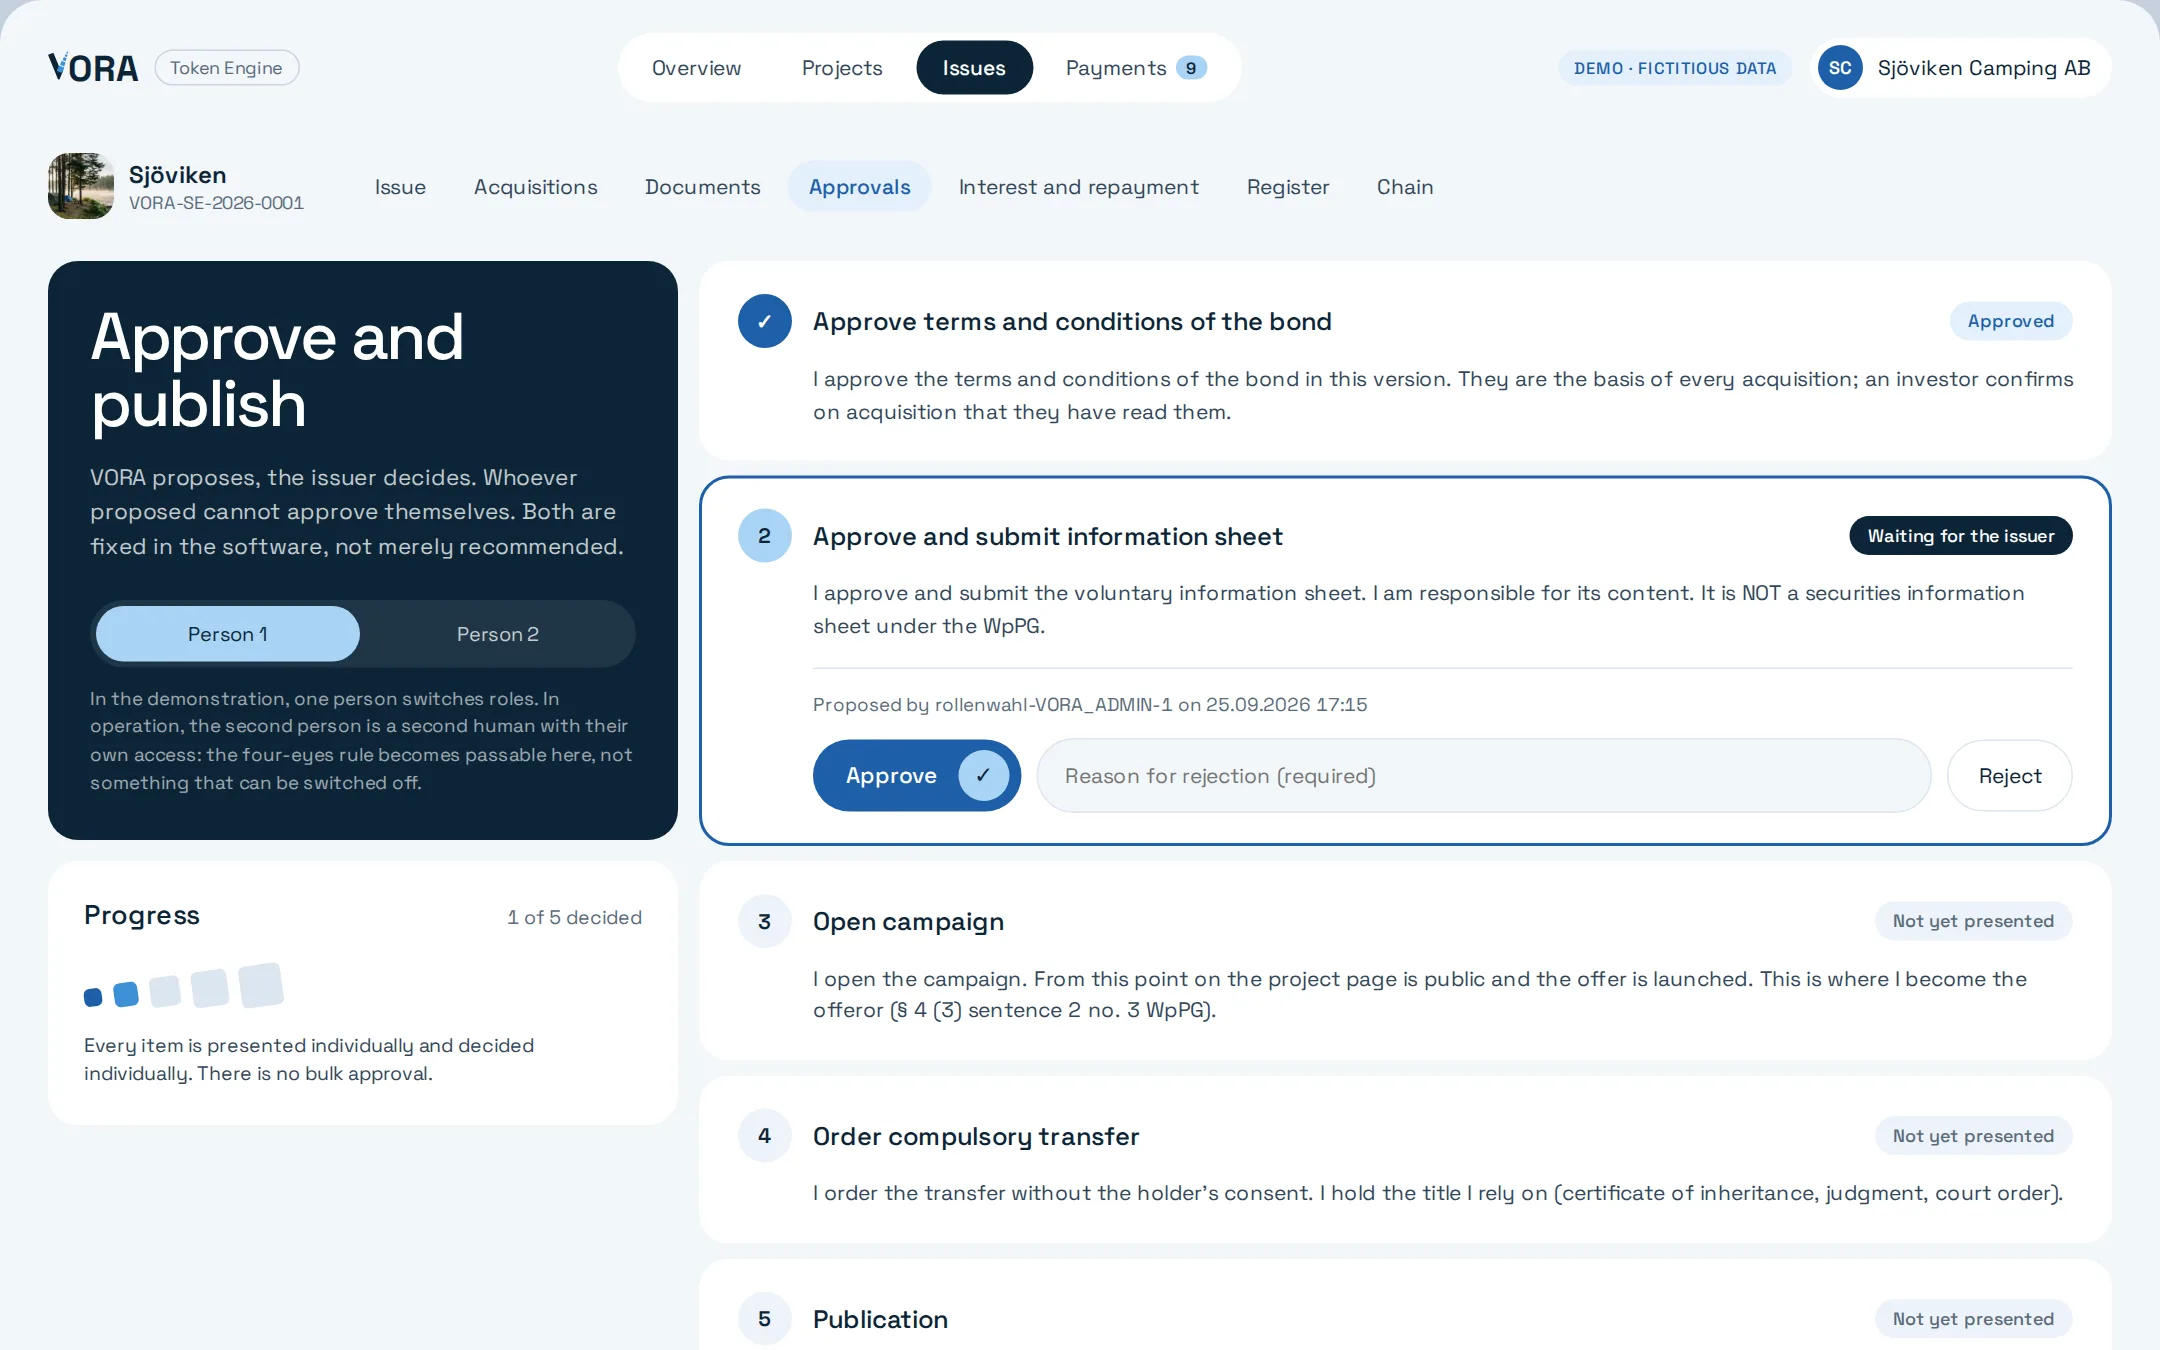The width and height of the screenshot is (2160, 1350).
Task: Click step number 4 circle for compulsory transfer
Action: (765, 1136)
